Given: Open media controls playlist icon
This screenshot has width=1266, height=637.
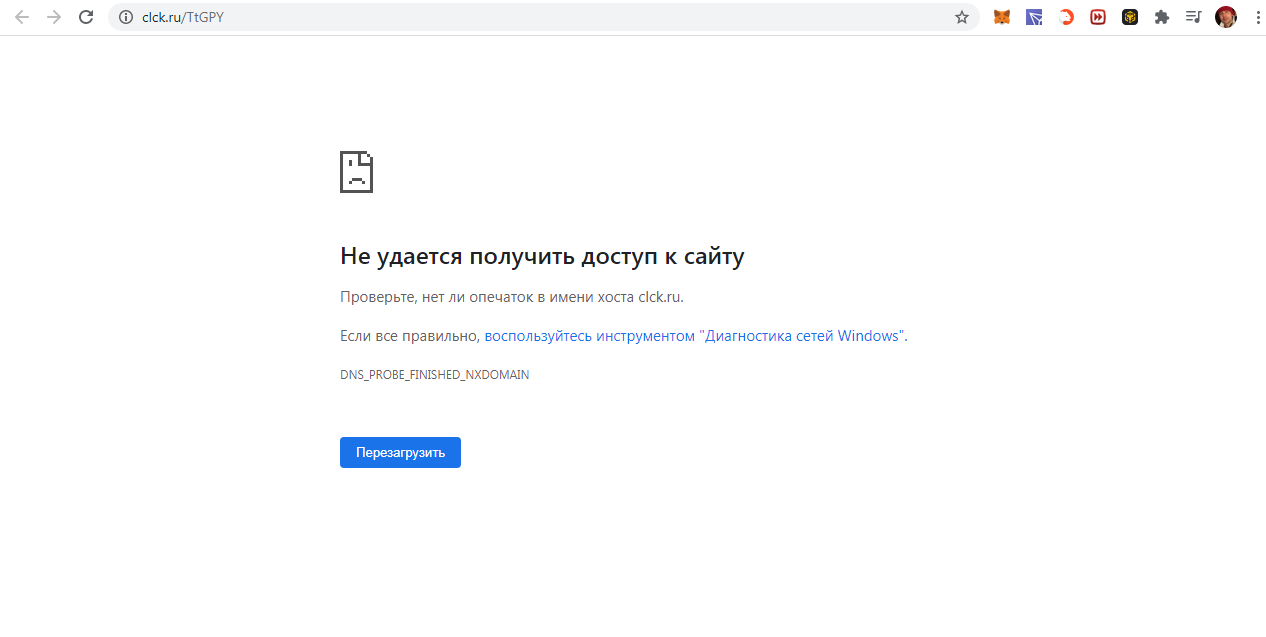Looking at the screenshot, I should pos(1193,17).
